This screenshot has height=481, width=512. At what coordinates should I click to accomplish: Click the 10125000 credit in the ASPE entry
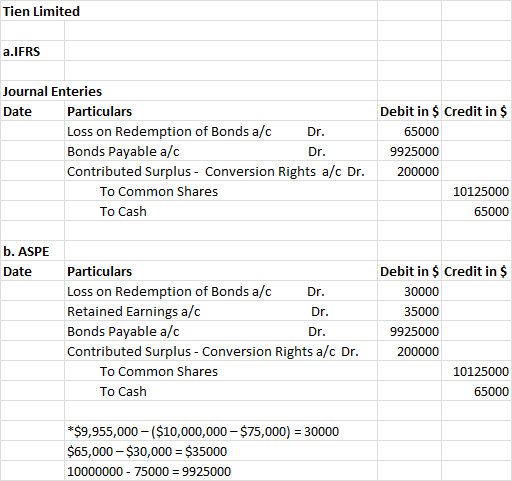(x=477, y=371)
